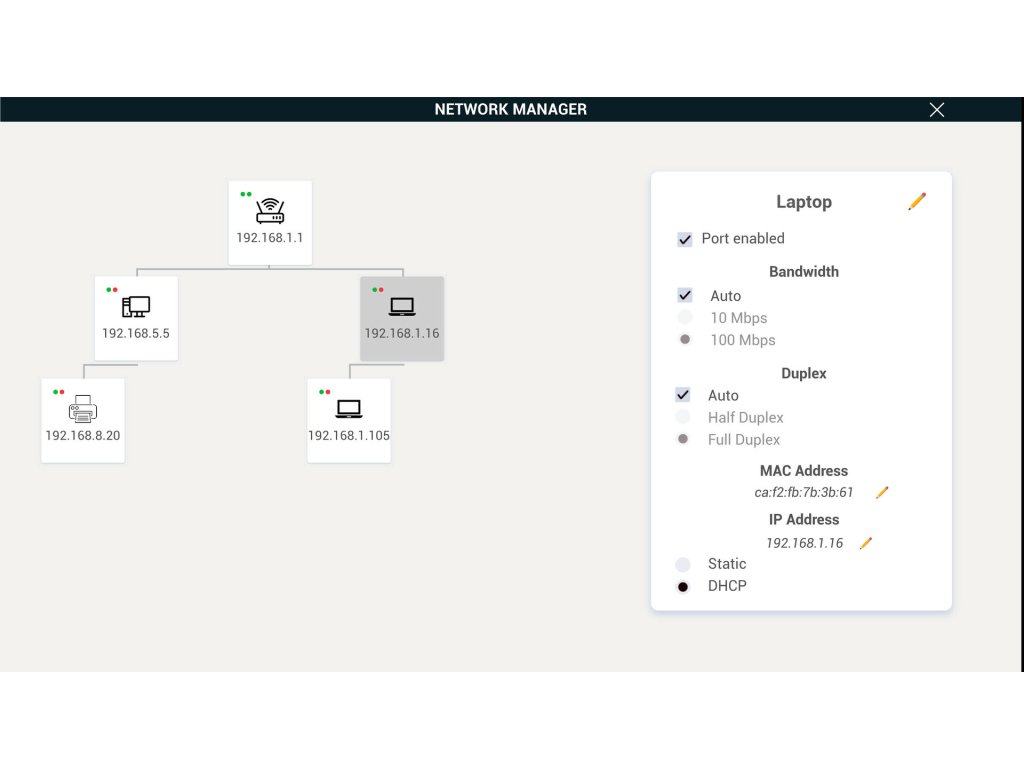Screen dimensions: 1024x768
Task: Select the printer node 192.168.8.20
Action: (x=83, y=419)
